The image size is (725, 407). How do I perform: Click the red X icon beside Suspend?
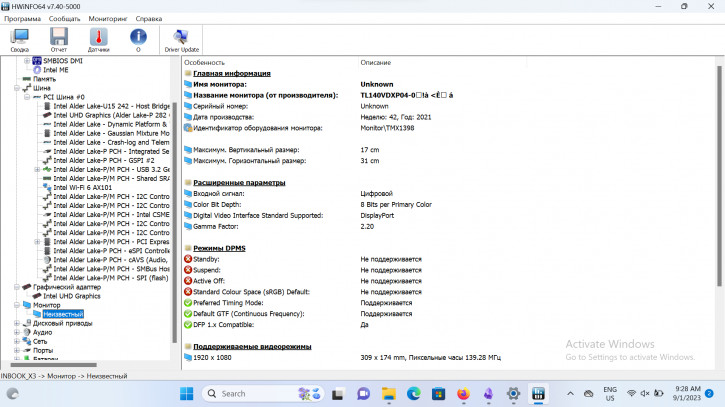tap(188, 270)
